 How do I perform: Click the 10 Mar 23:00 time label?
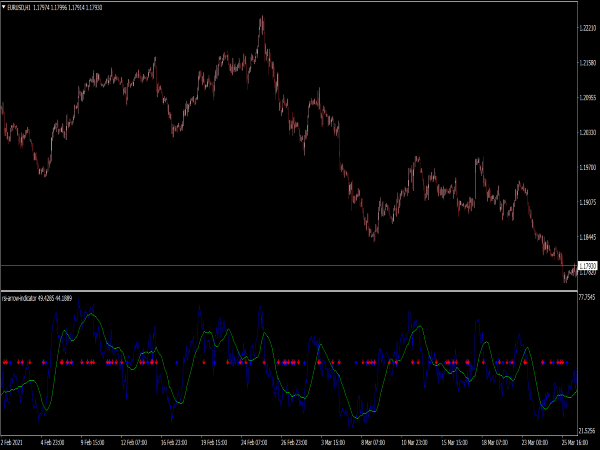415,443
